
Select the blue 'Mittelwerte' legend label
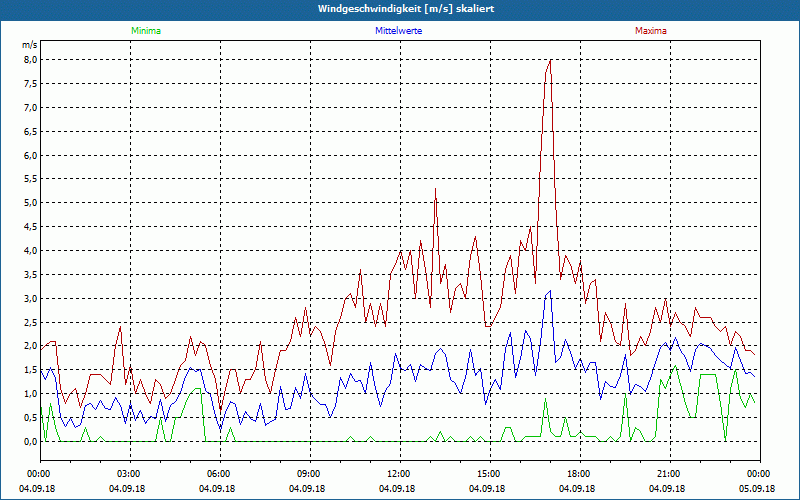click(x=398, y=31)
